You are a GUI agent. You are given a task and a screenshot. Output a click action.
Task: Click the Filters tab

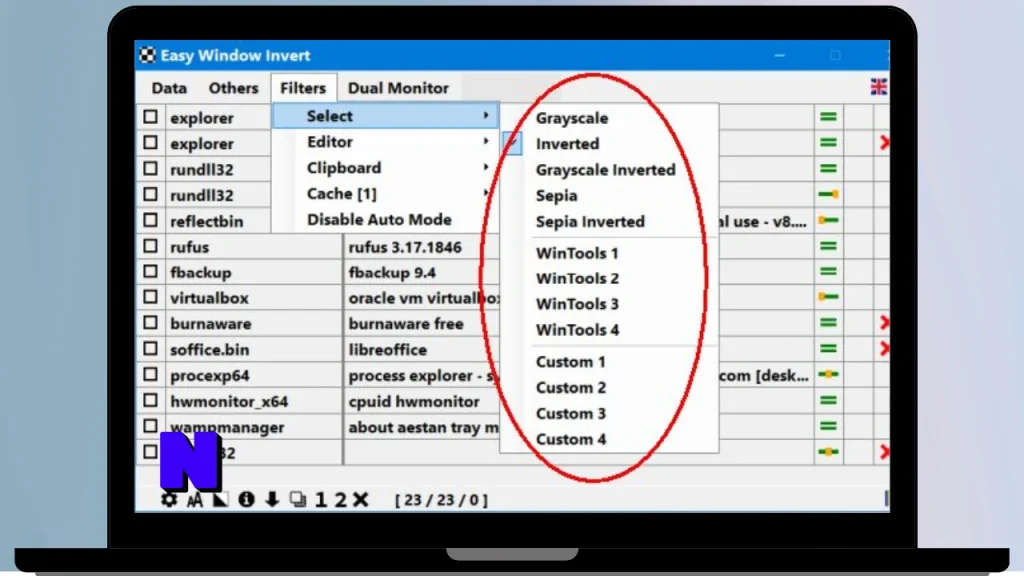[303, 88]
